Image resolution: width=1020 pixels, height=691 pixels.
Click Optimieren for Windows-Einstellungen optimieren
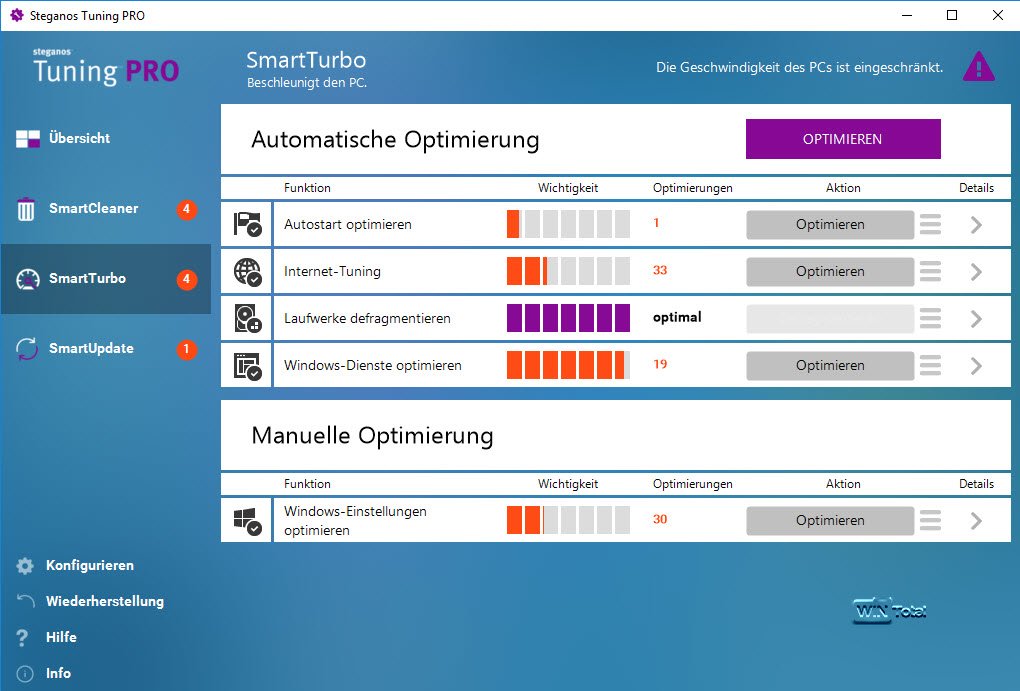[x=830, y=521]
